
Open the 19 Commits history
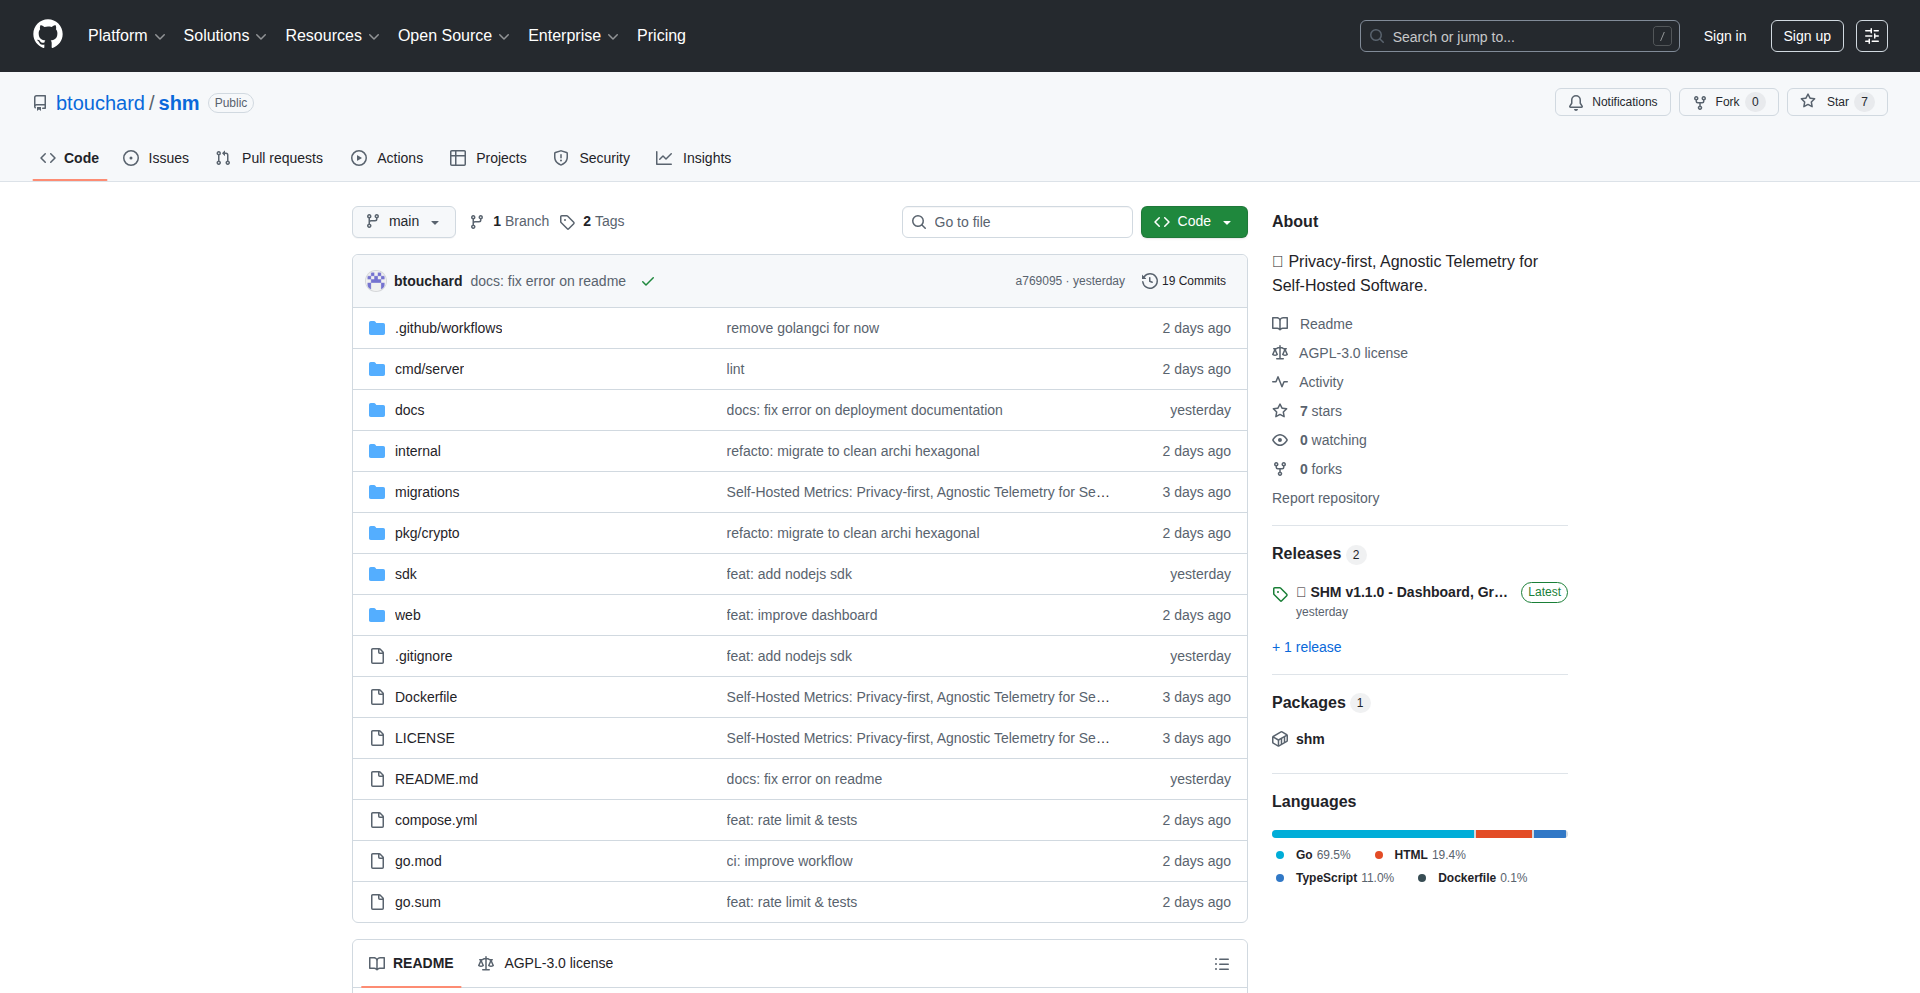point(1184,281)
